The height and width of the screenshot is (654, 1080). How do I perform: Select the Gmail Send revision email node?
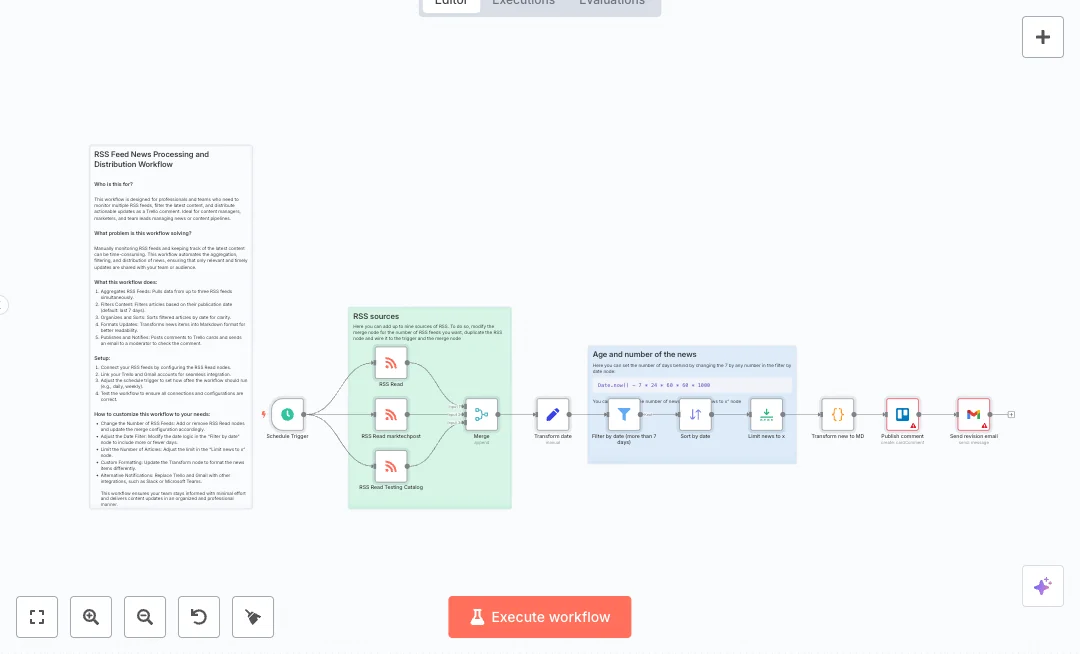[973, 414]
